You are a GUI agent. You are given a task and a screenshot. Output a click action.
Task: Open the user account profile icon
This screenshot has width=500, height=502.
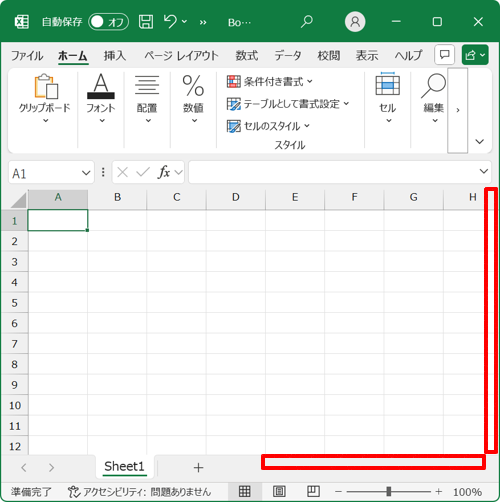coord(355,22)
